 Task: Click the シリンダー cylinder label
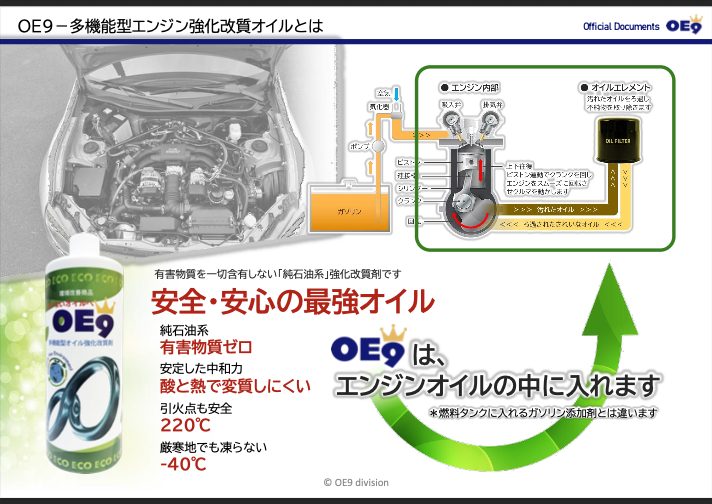click(x=412, y=188)
